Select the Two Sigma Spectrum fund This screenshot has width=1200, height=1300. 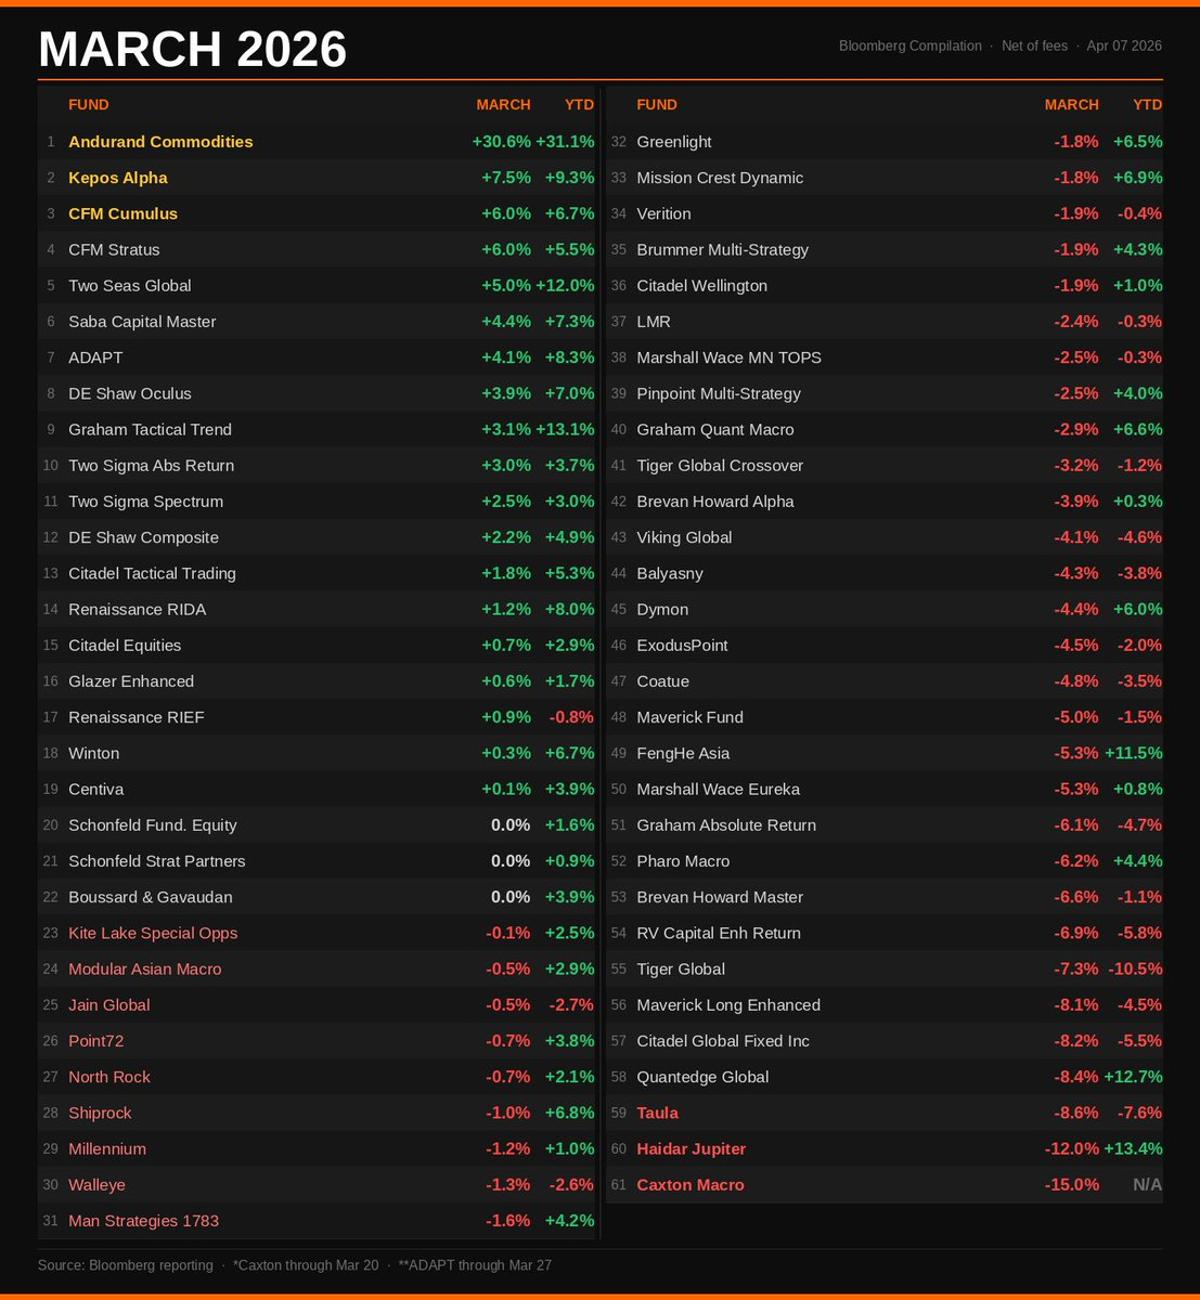[x=145, y=501]
